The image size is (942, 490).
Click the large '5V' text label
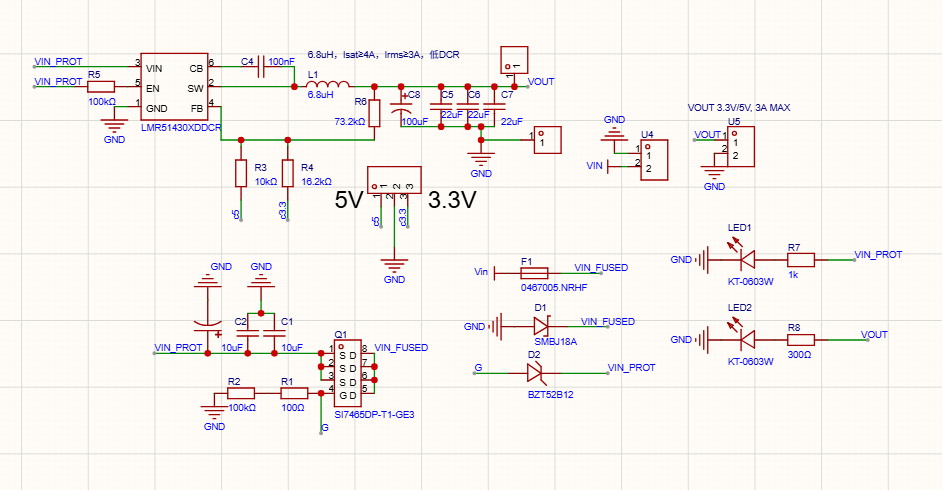point(349,200)
